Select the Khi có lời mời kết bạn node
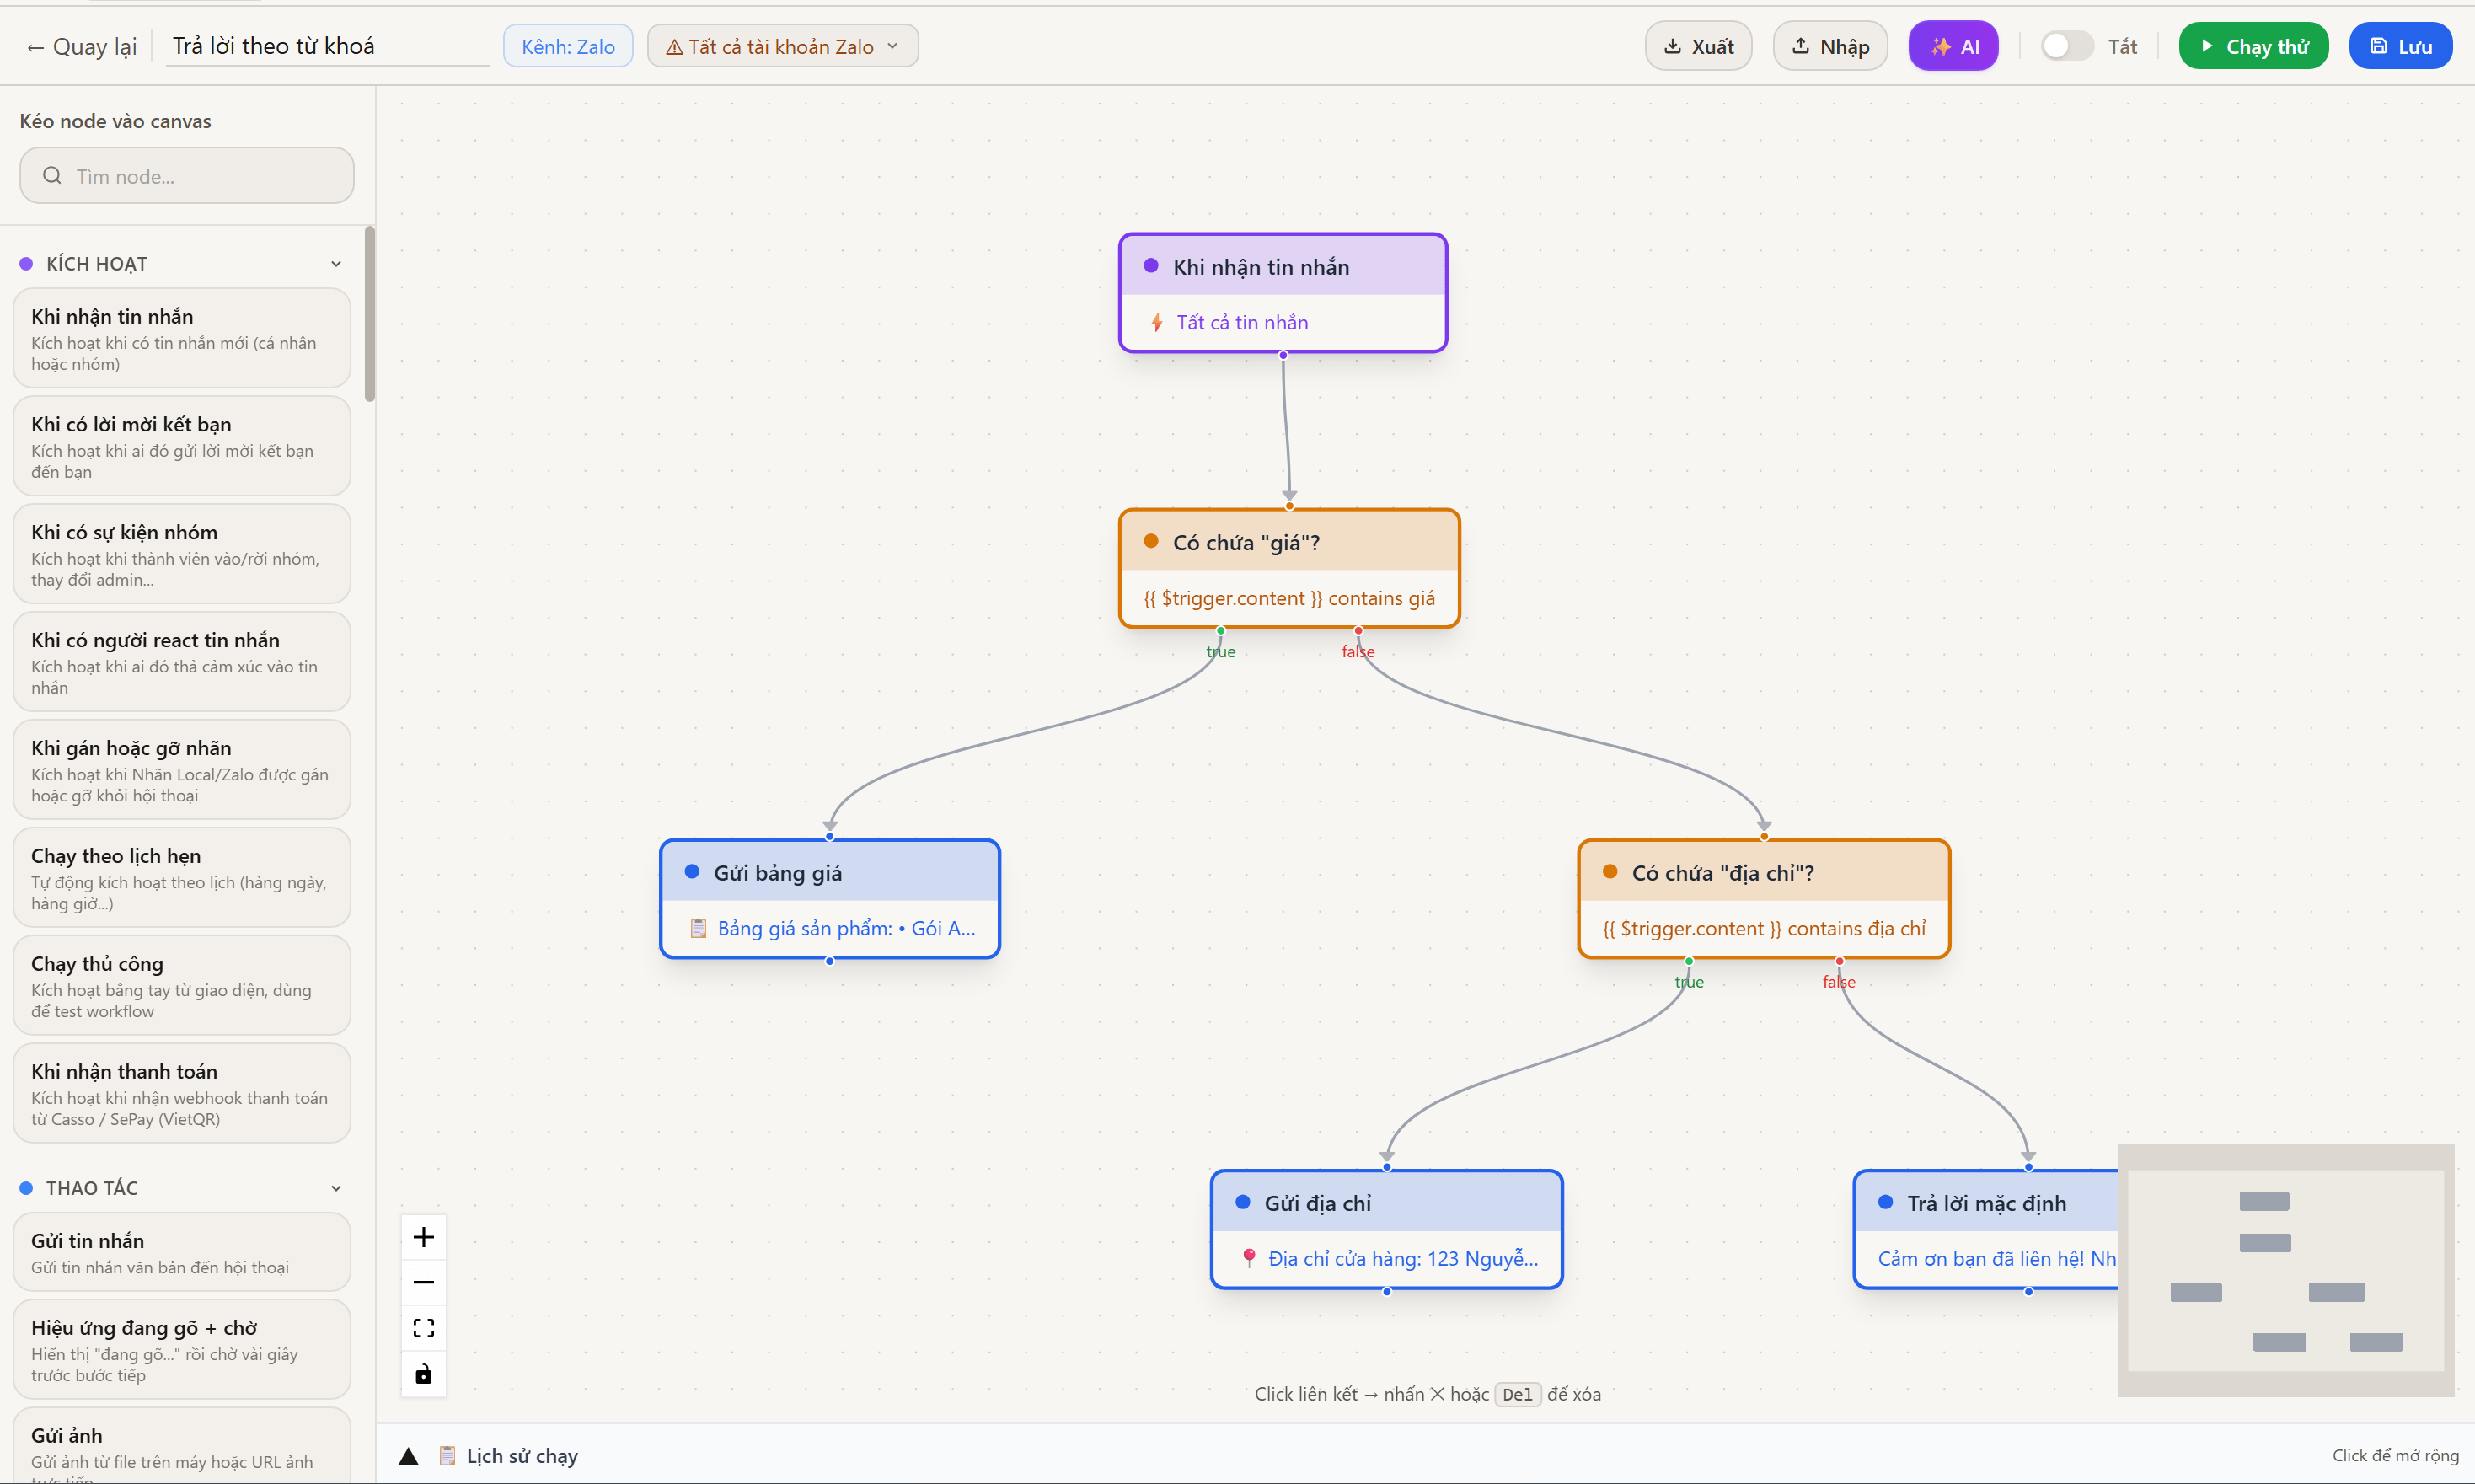 [x=182, y=446]
